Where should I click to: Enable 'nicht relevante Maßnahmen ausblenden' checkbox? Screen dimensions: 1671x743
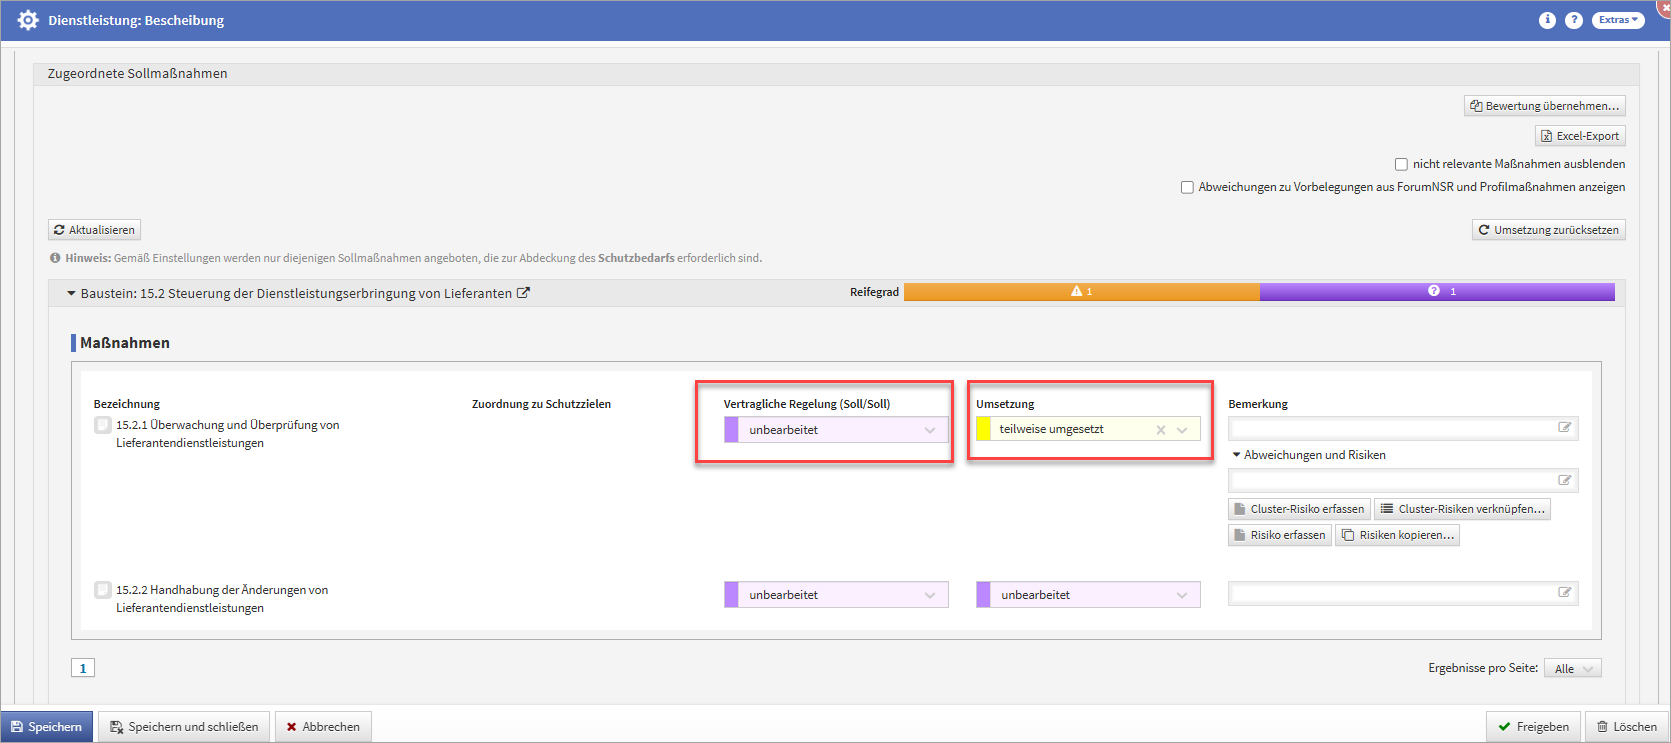(x=1401, y=164)
